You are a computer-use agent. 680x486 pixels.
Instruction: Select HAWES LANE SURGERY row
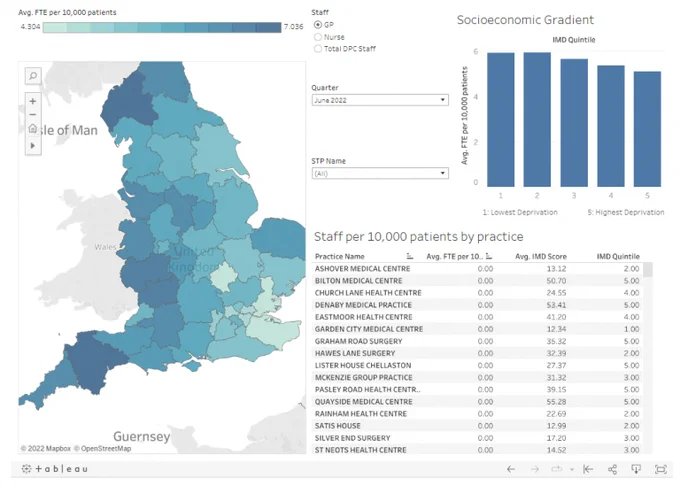click(477, 353)
